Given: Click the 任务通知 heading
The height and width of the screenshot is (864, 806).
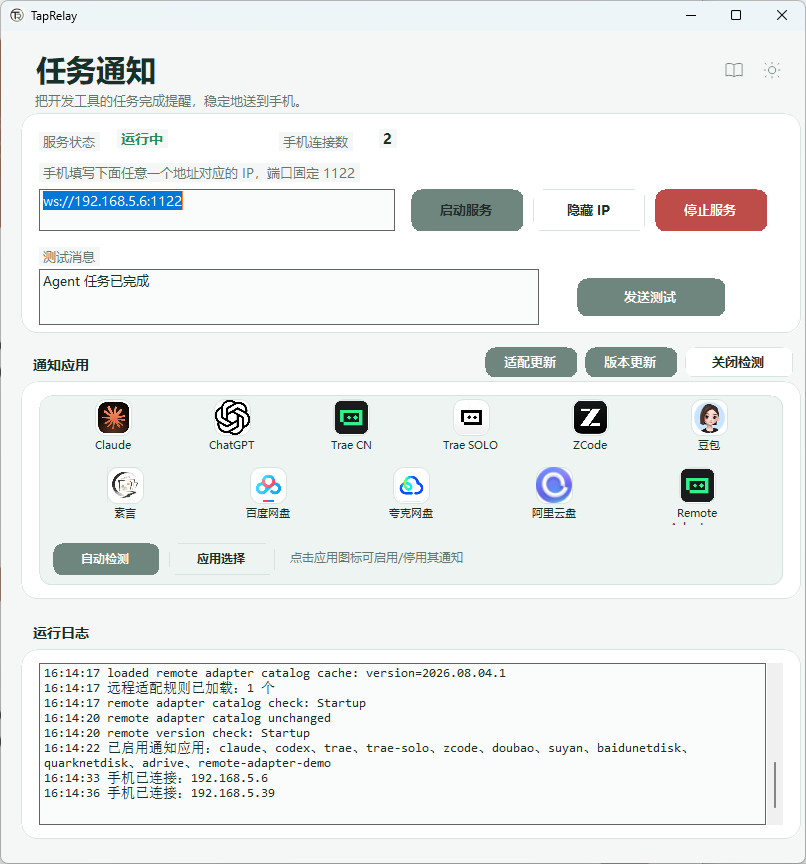Looking at the screenshot, I should pos(96,71).
